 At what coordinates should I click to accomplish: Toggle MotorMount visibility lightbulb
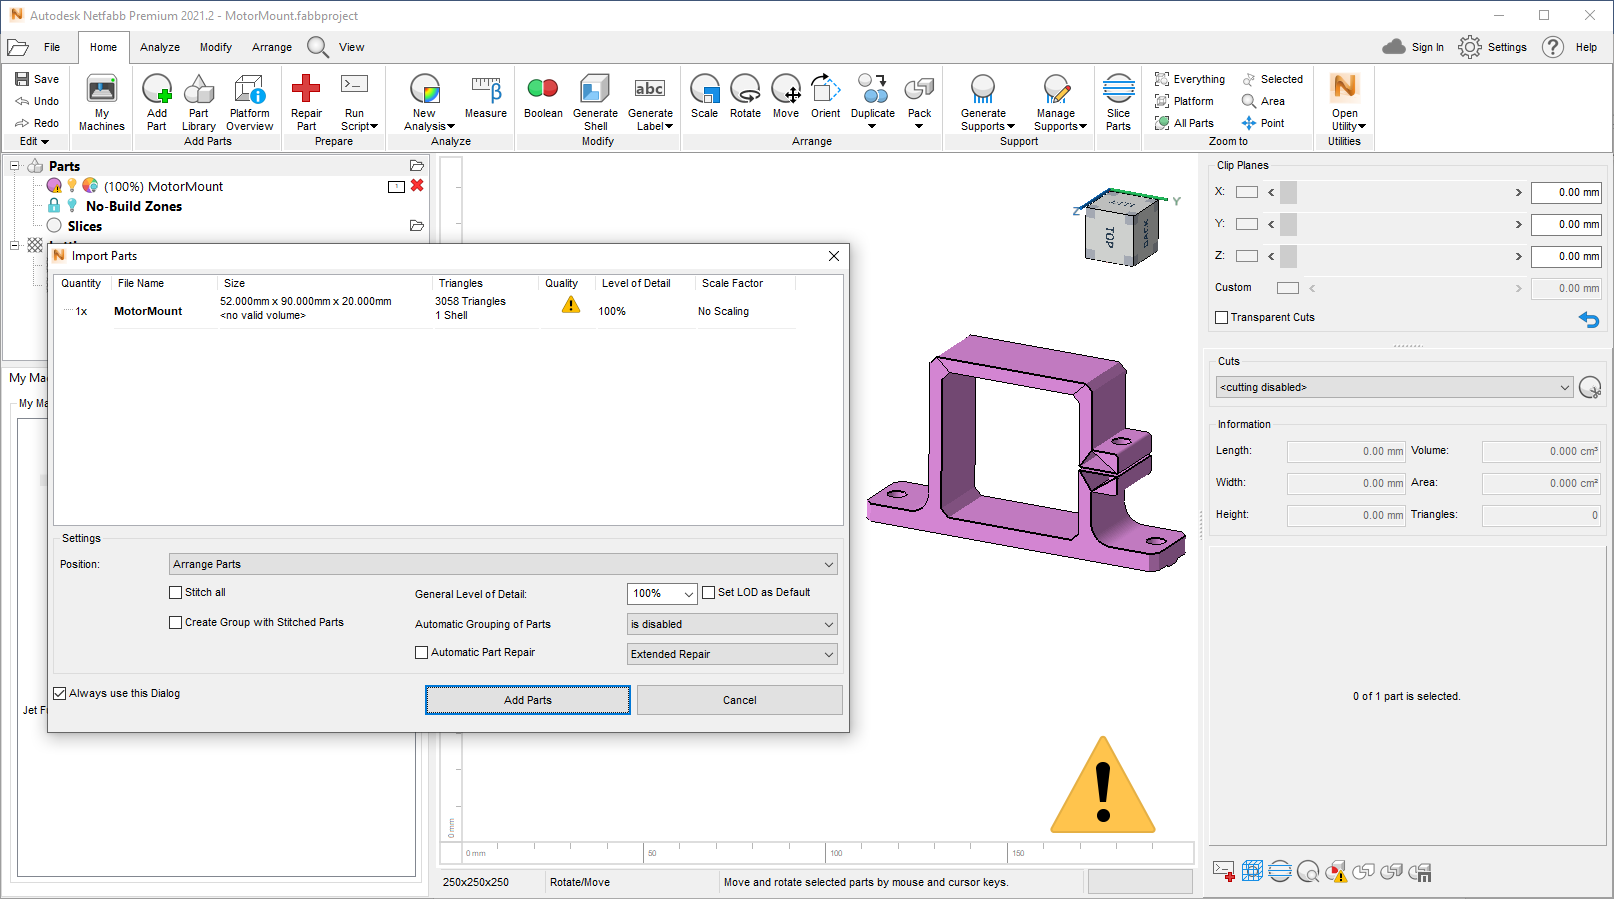72,186
